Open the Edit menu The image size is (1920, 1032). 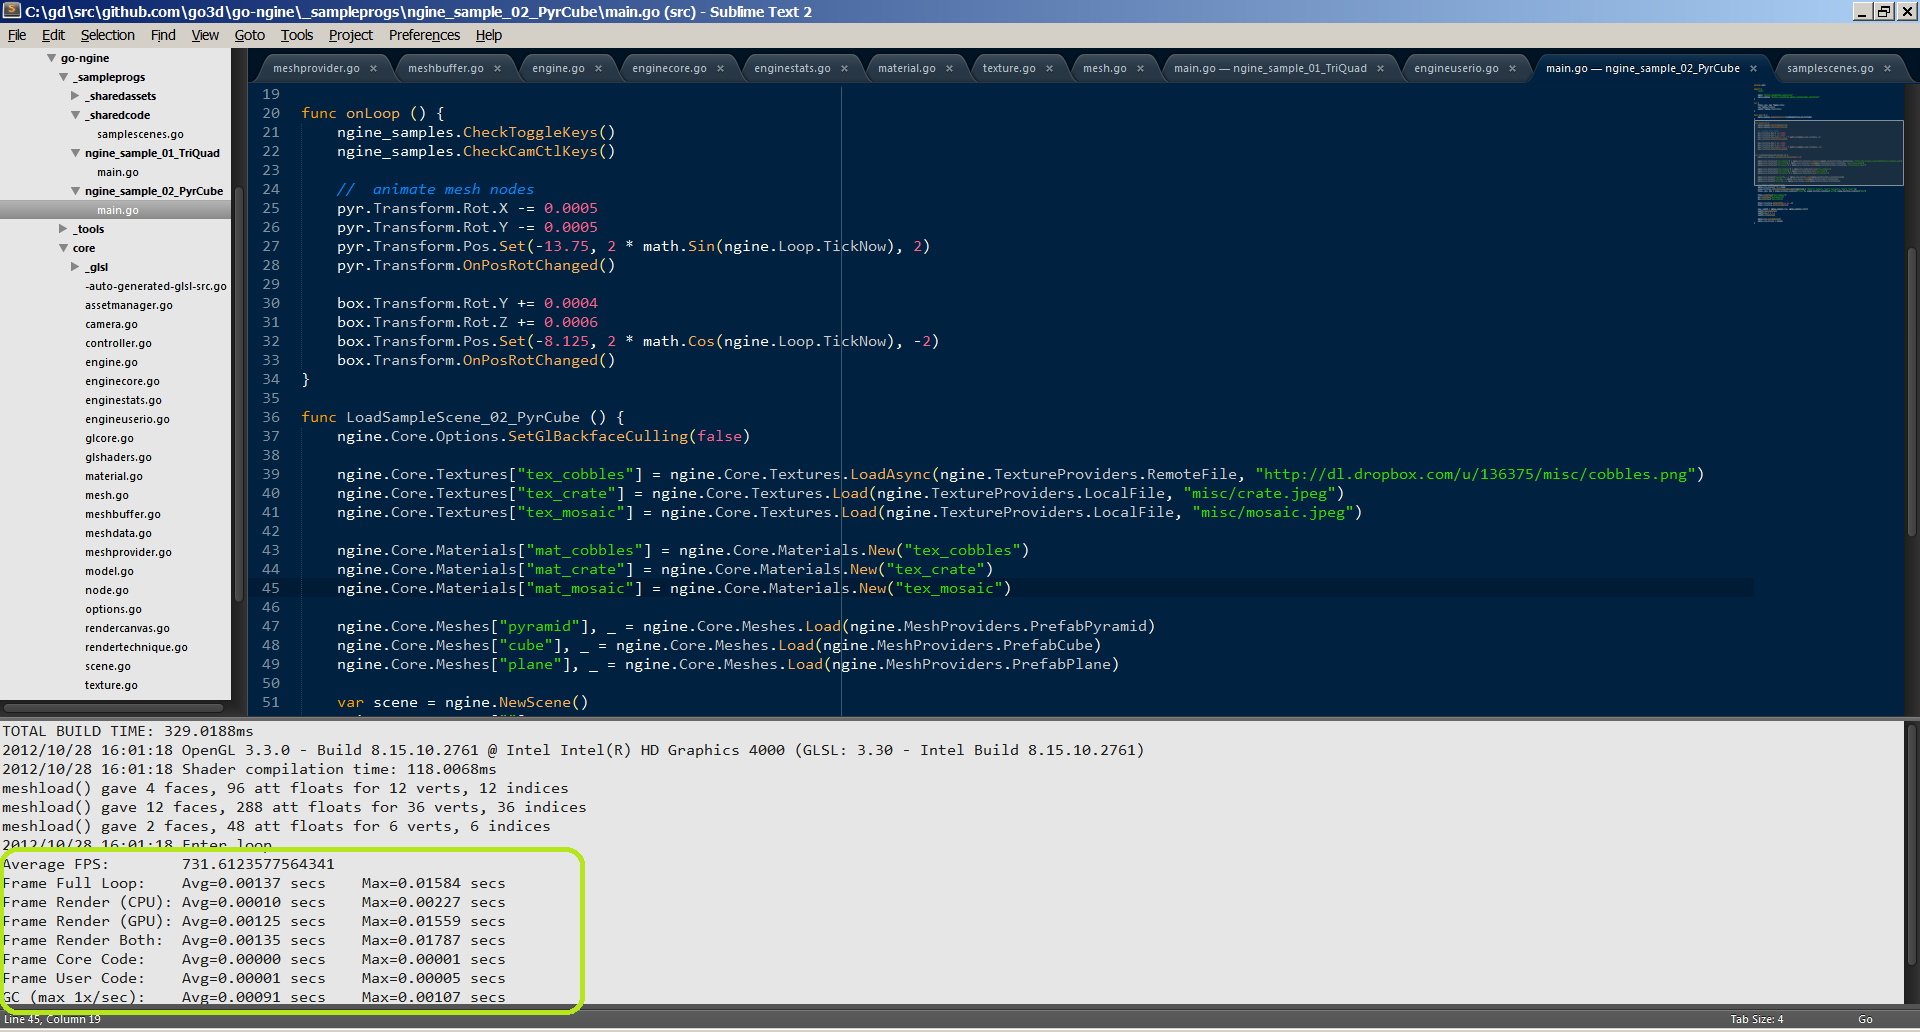(x=53, y=35)
